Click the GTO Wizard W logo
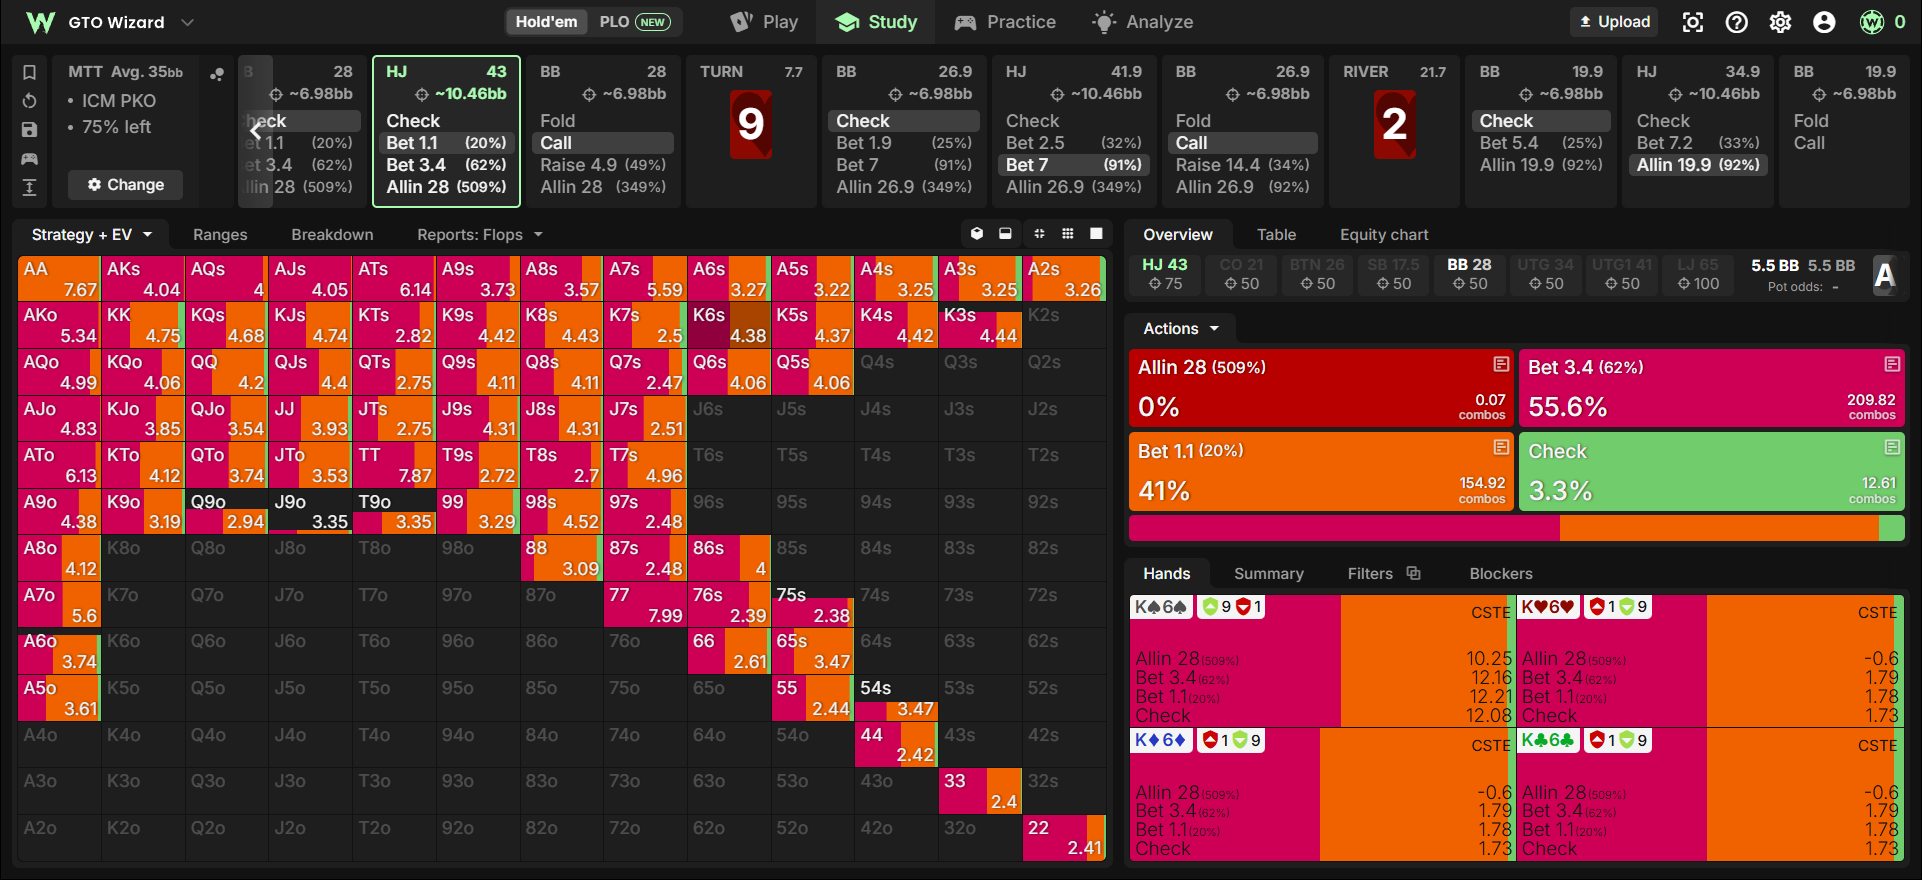The height and width of the screenshot is (880, 1922). pyautogui.click(x=40, y=22)
